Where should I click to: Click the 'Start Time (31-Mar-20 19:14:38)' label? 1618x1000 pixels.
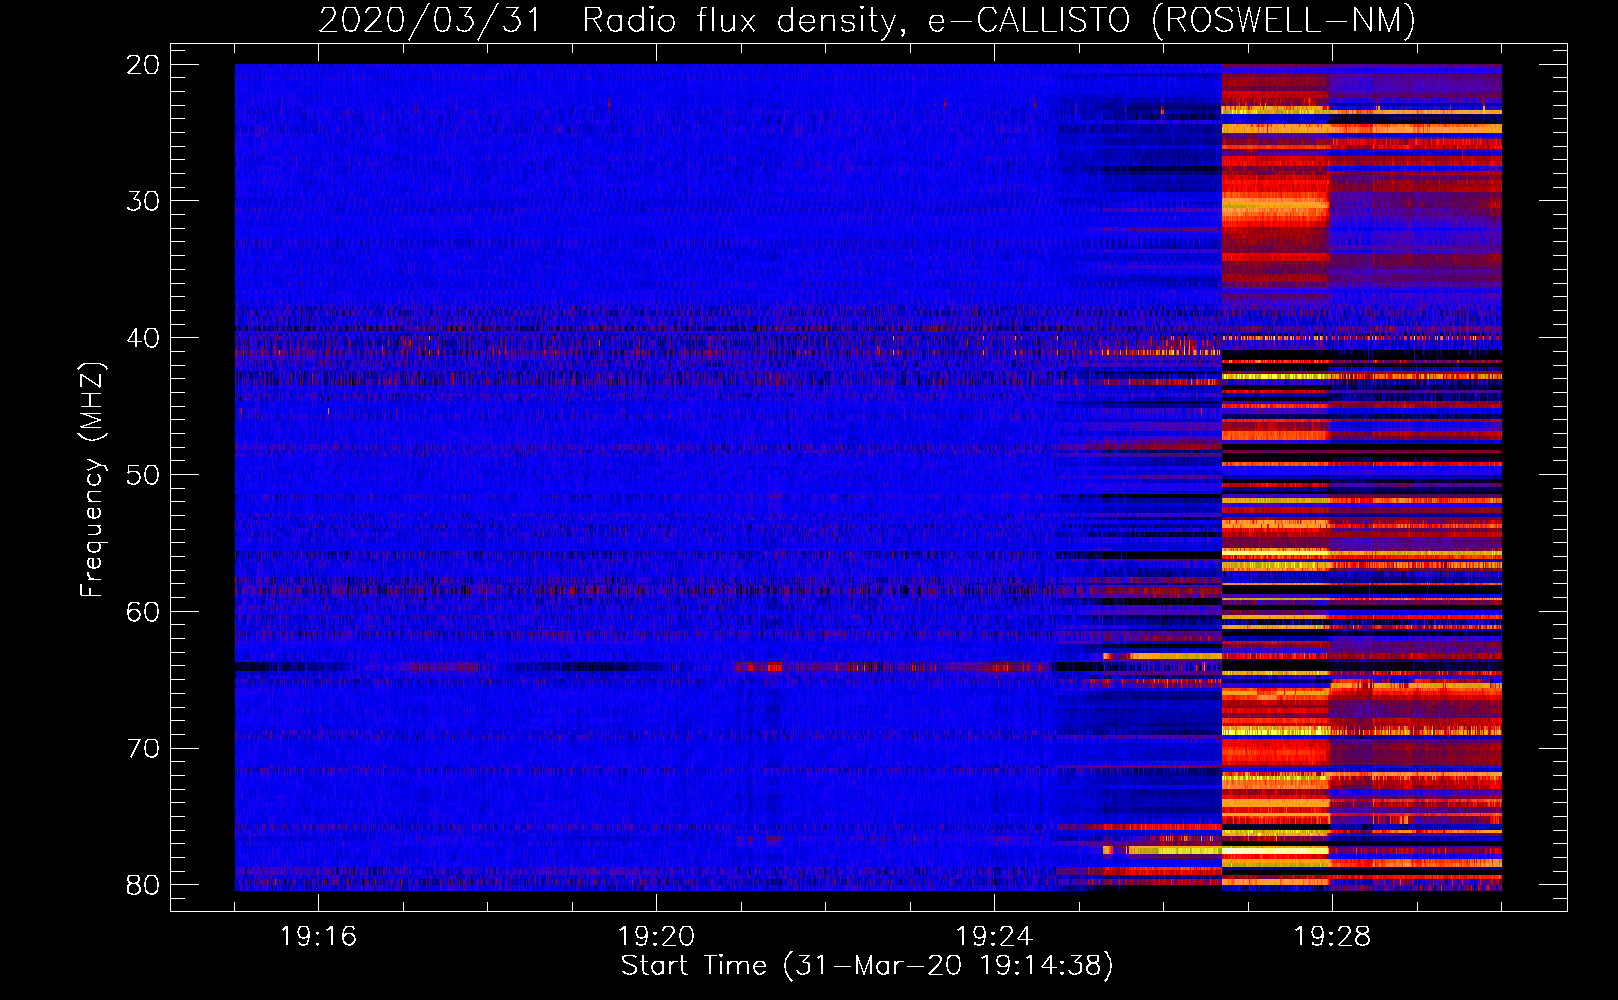867,966
